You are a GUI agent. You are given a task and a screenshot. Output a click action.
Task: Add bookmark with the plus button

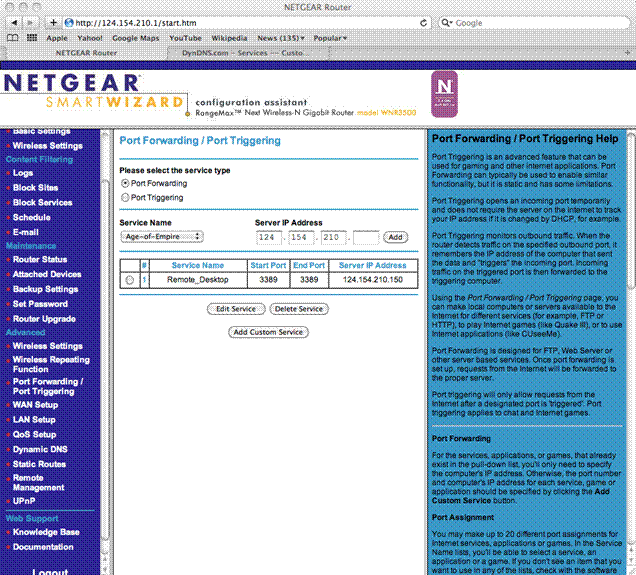[x=53, y=23]
